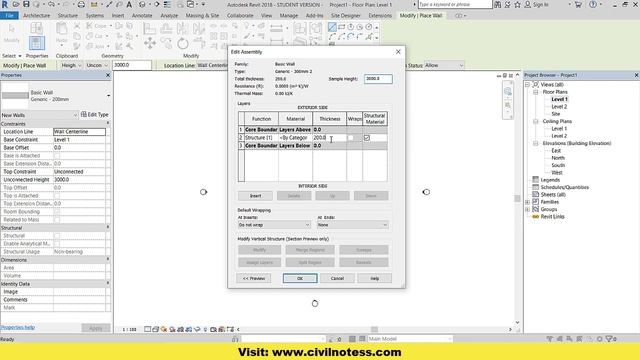Screen dimensions: 640x360
Task: Open the Properties help link
Action: tap(18, 327)
